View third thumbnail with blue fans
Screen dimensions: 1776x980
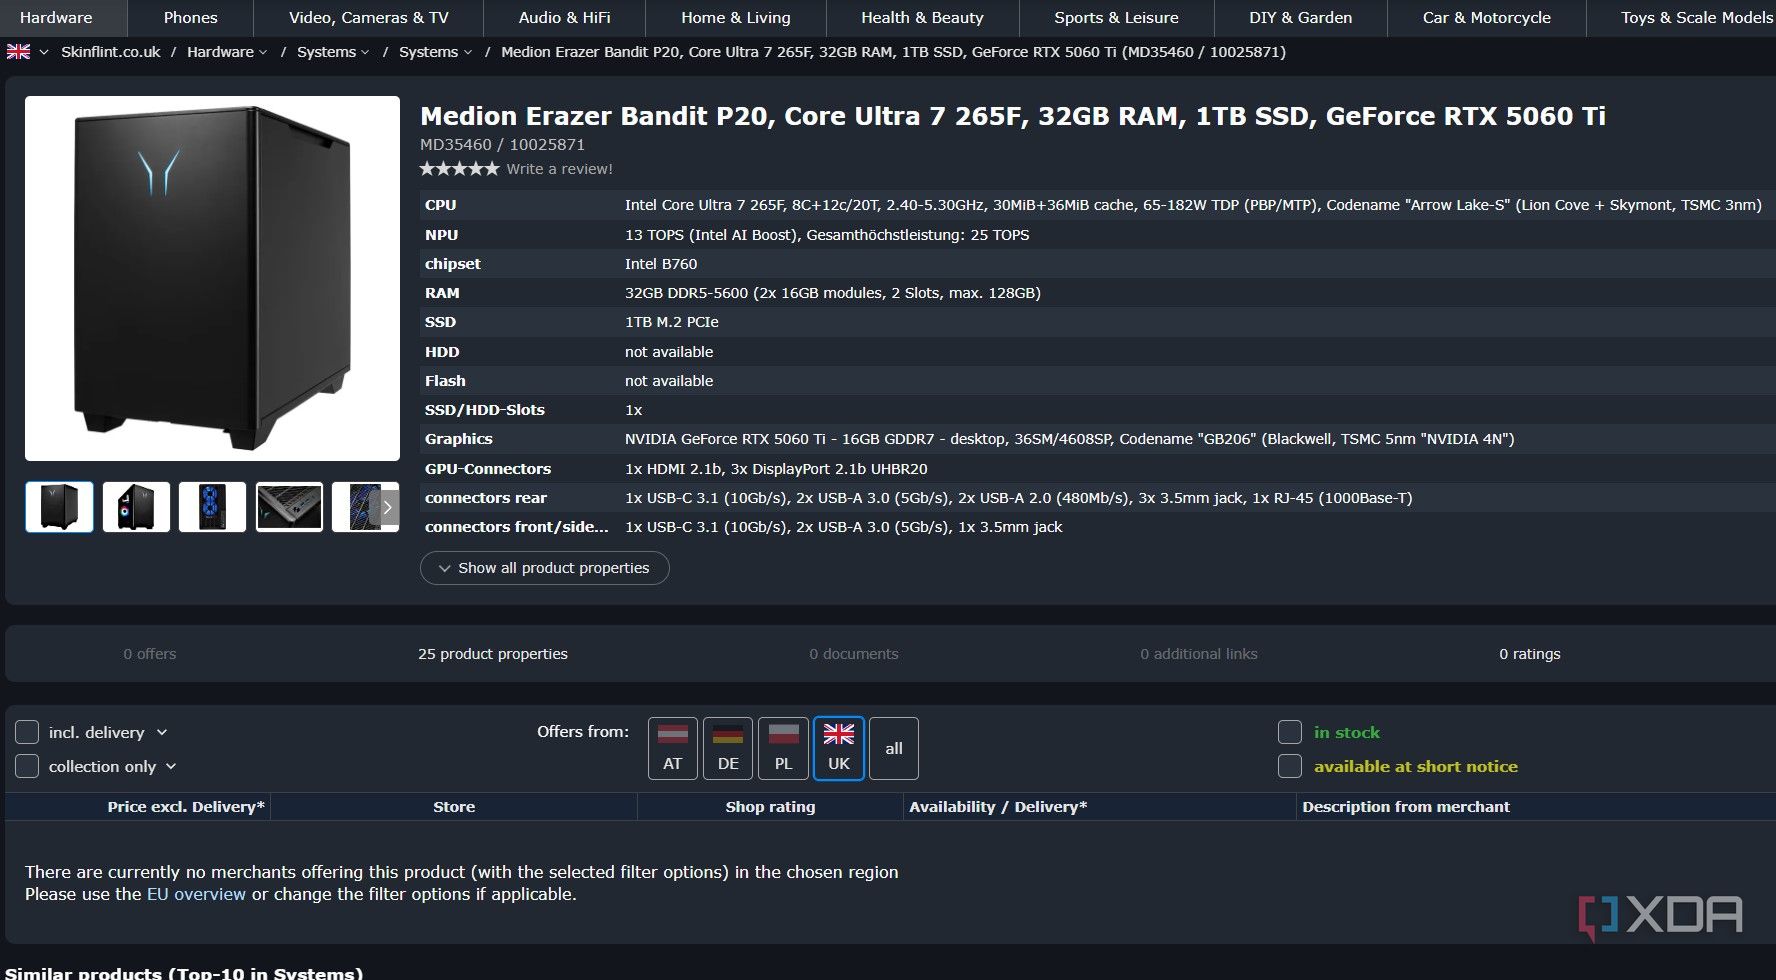[212, 507]
